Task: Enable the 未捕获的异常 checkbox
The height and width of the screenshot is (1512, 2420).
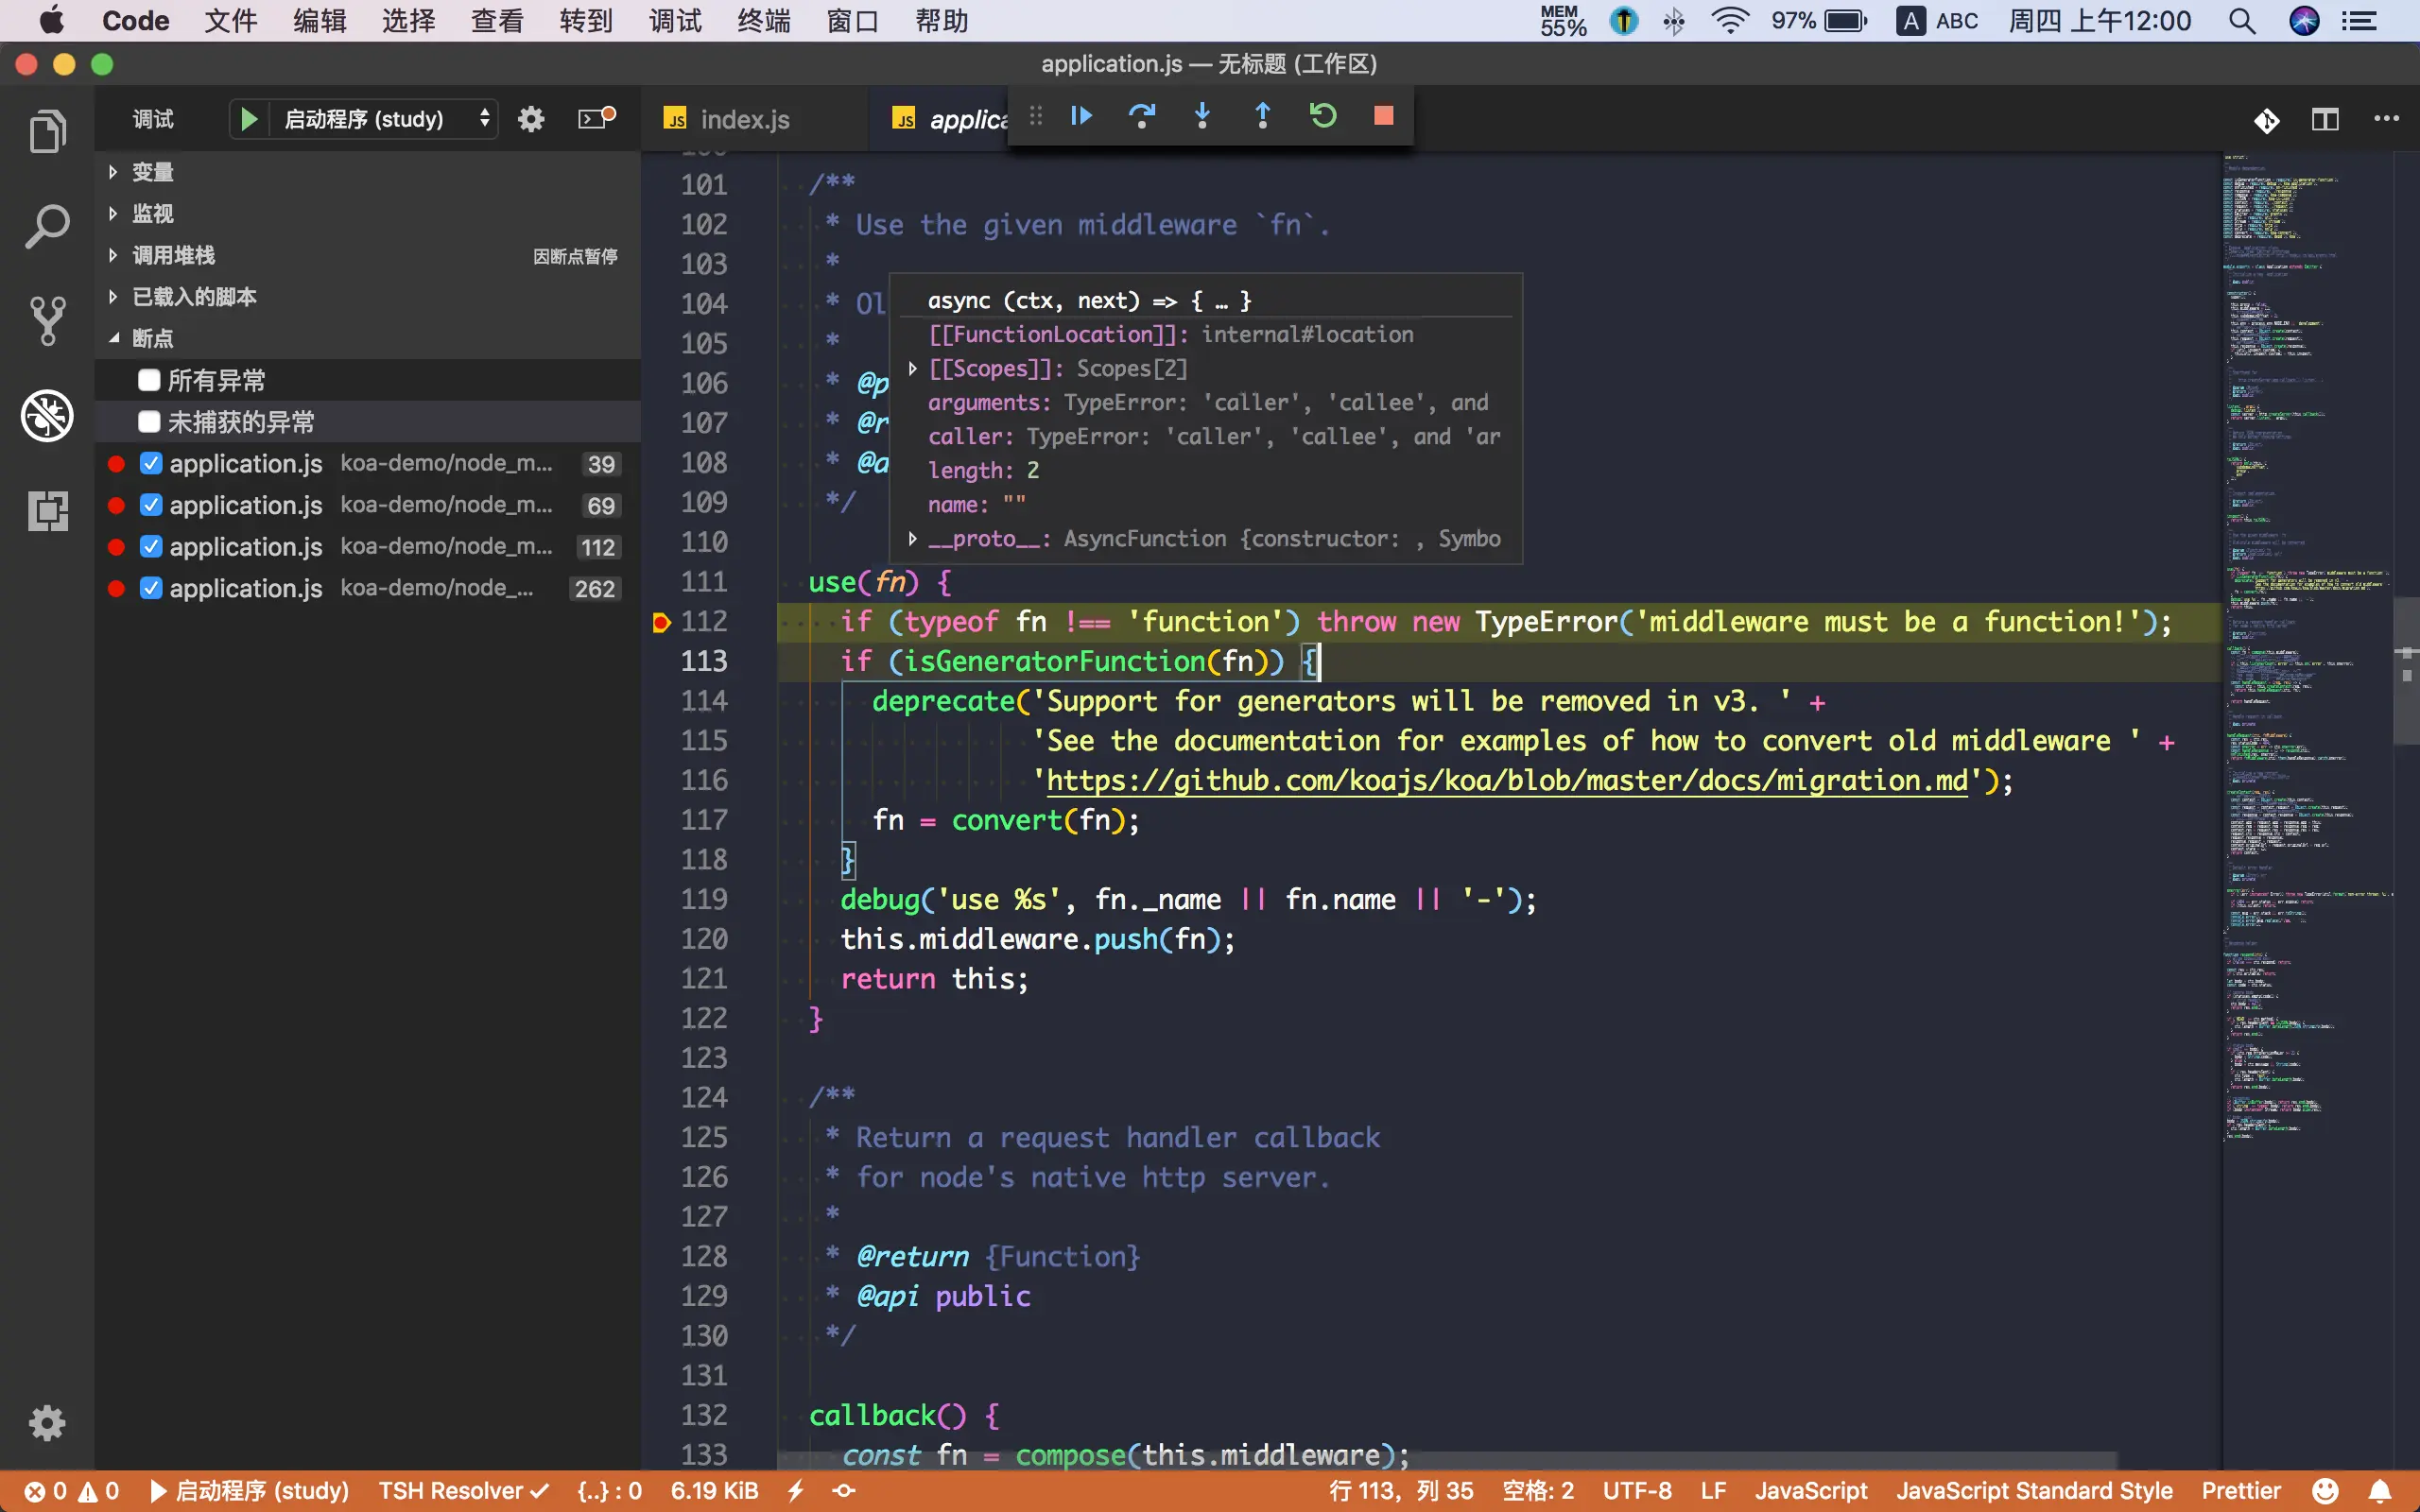Action: point(149,421)
